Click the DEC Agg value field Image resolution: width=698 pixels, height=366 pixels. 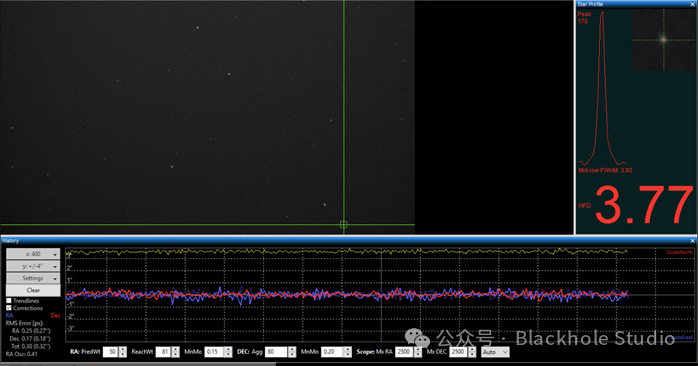276,352
